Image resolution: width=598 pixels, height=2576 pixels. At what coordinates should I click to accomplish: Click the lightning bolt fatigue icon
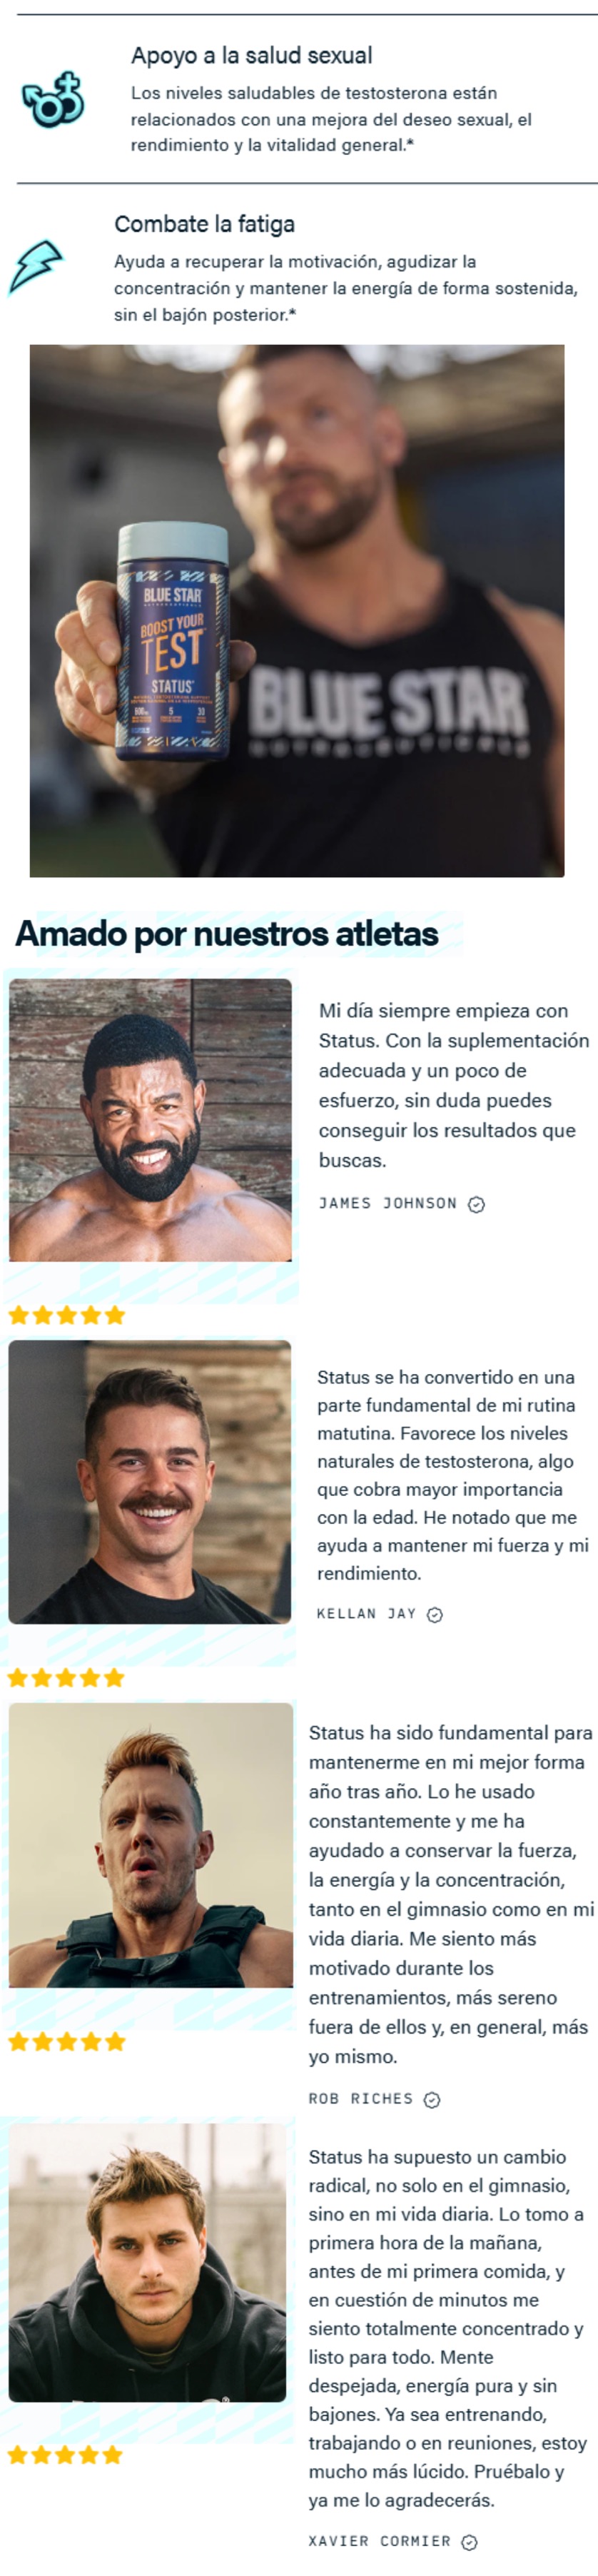tap(36, 267)
